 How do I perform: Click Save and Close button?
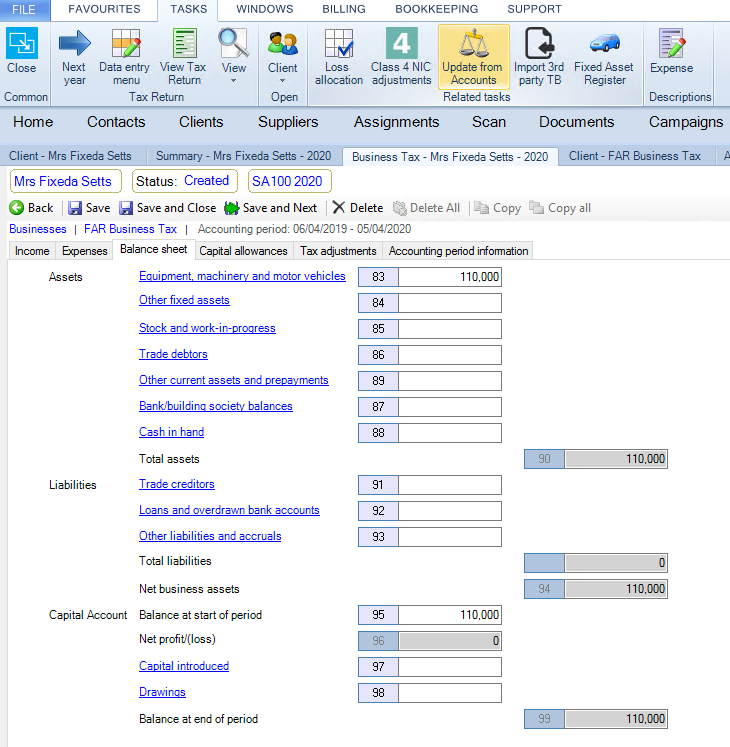168,208
